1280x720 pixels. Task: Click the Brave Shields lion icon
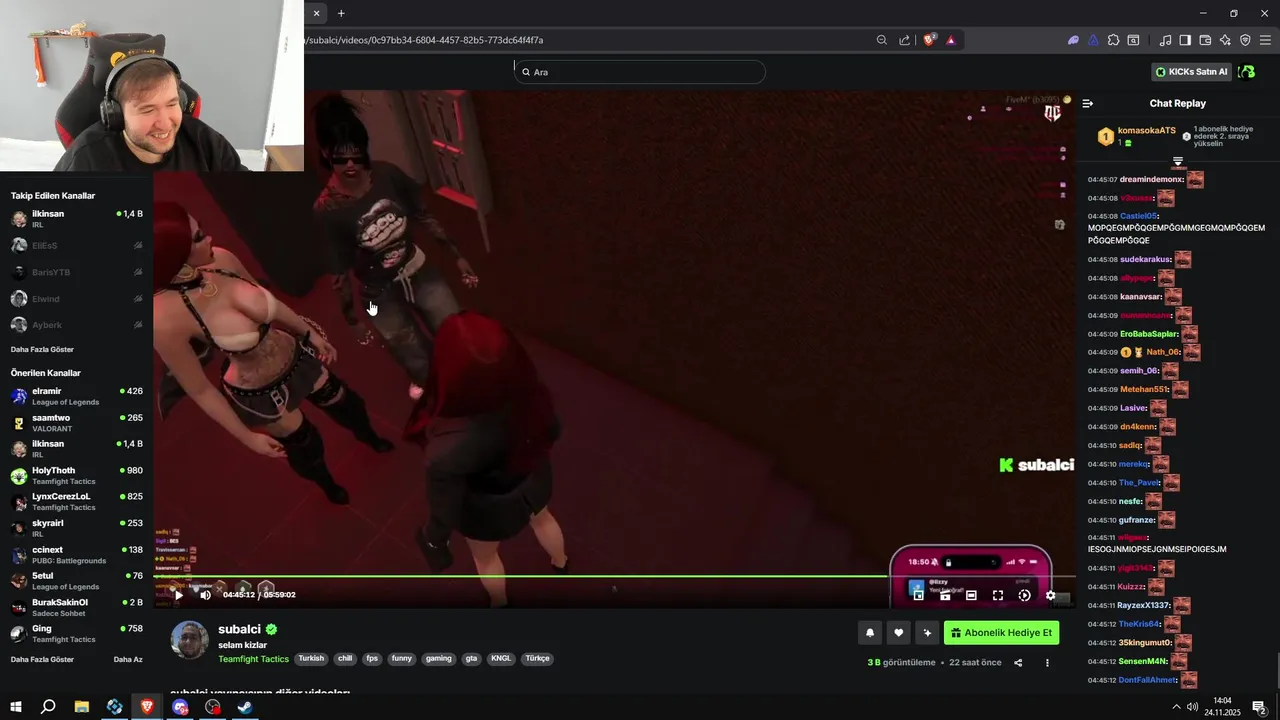(929, 40)
